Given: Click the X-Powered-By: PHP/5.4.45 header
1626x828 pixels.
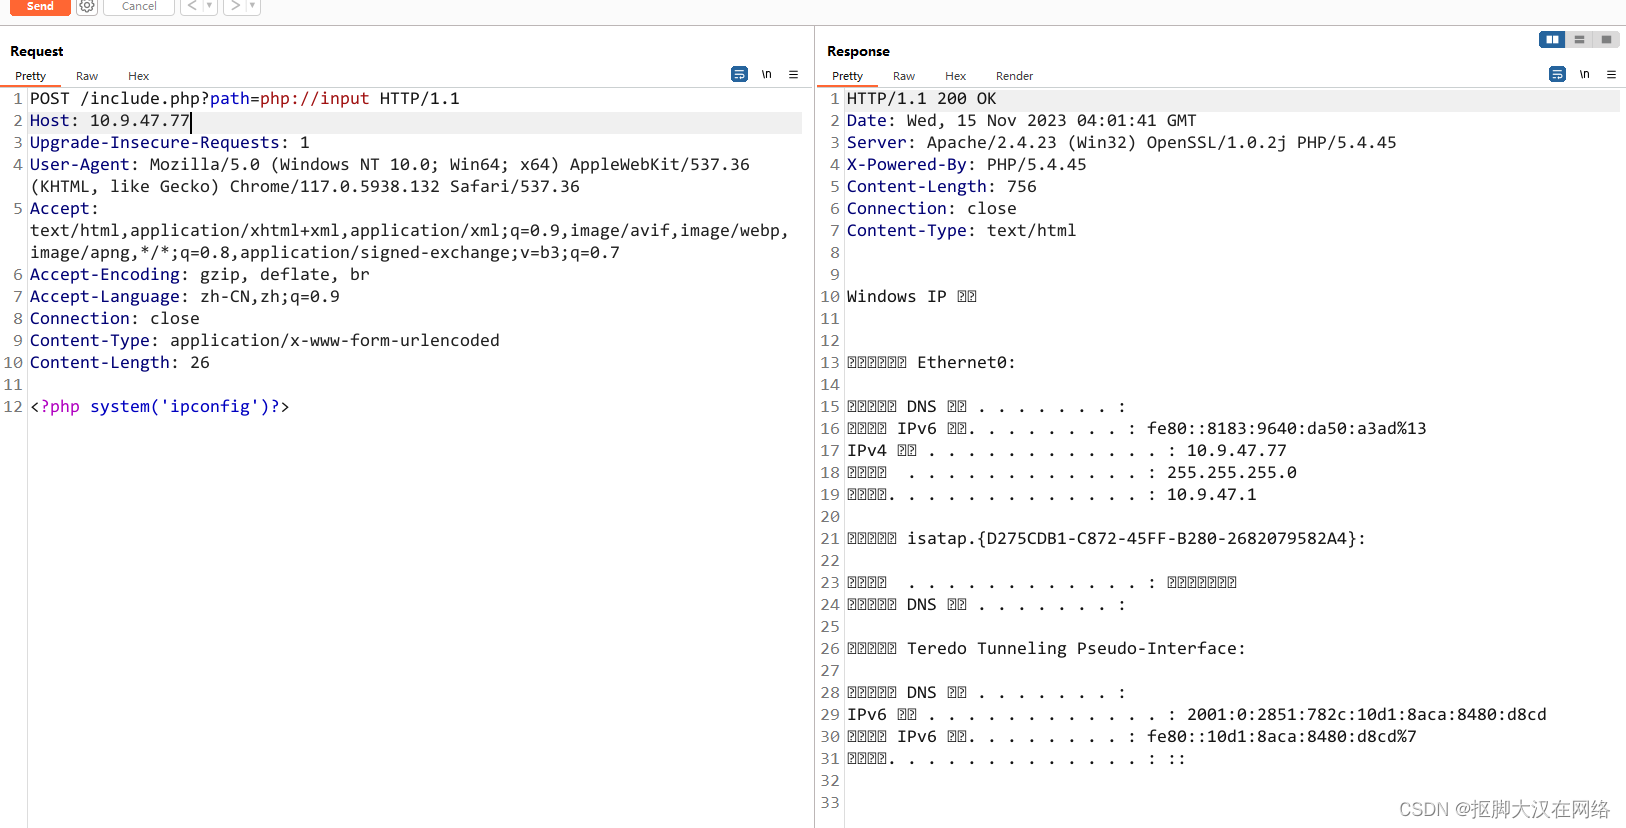Looking at the screenshot, I should click(967, 164).
